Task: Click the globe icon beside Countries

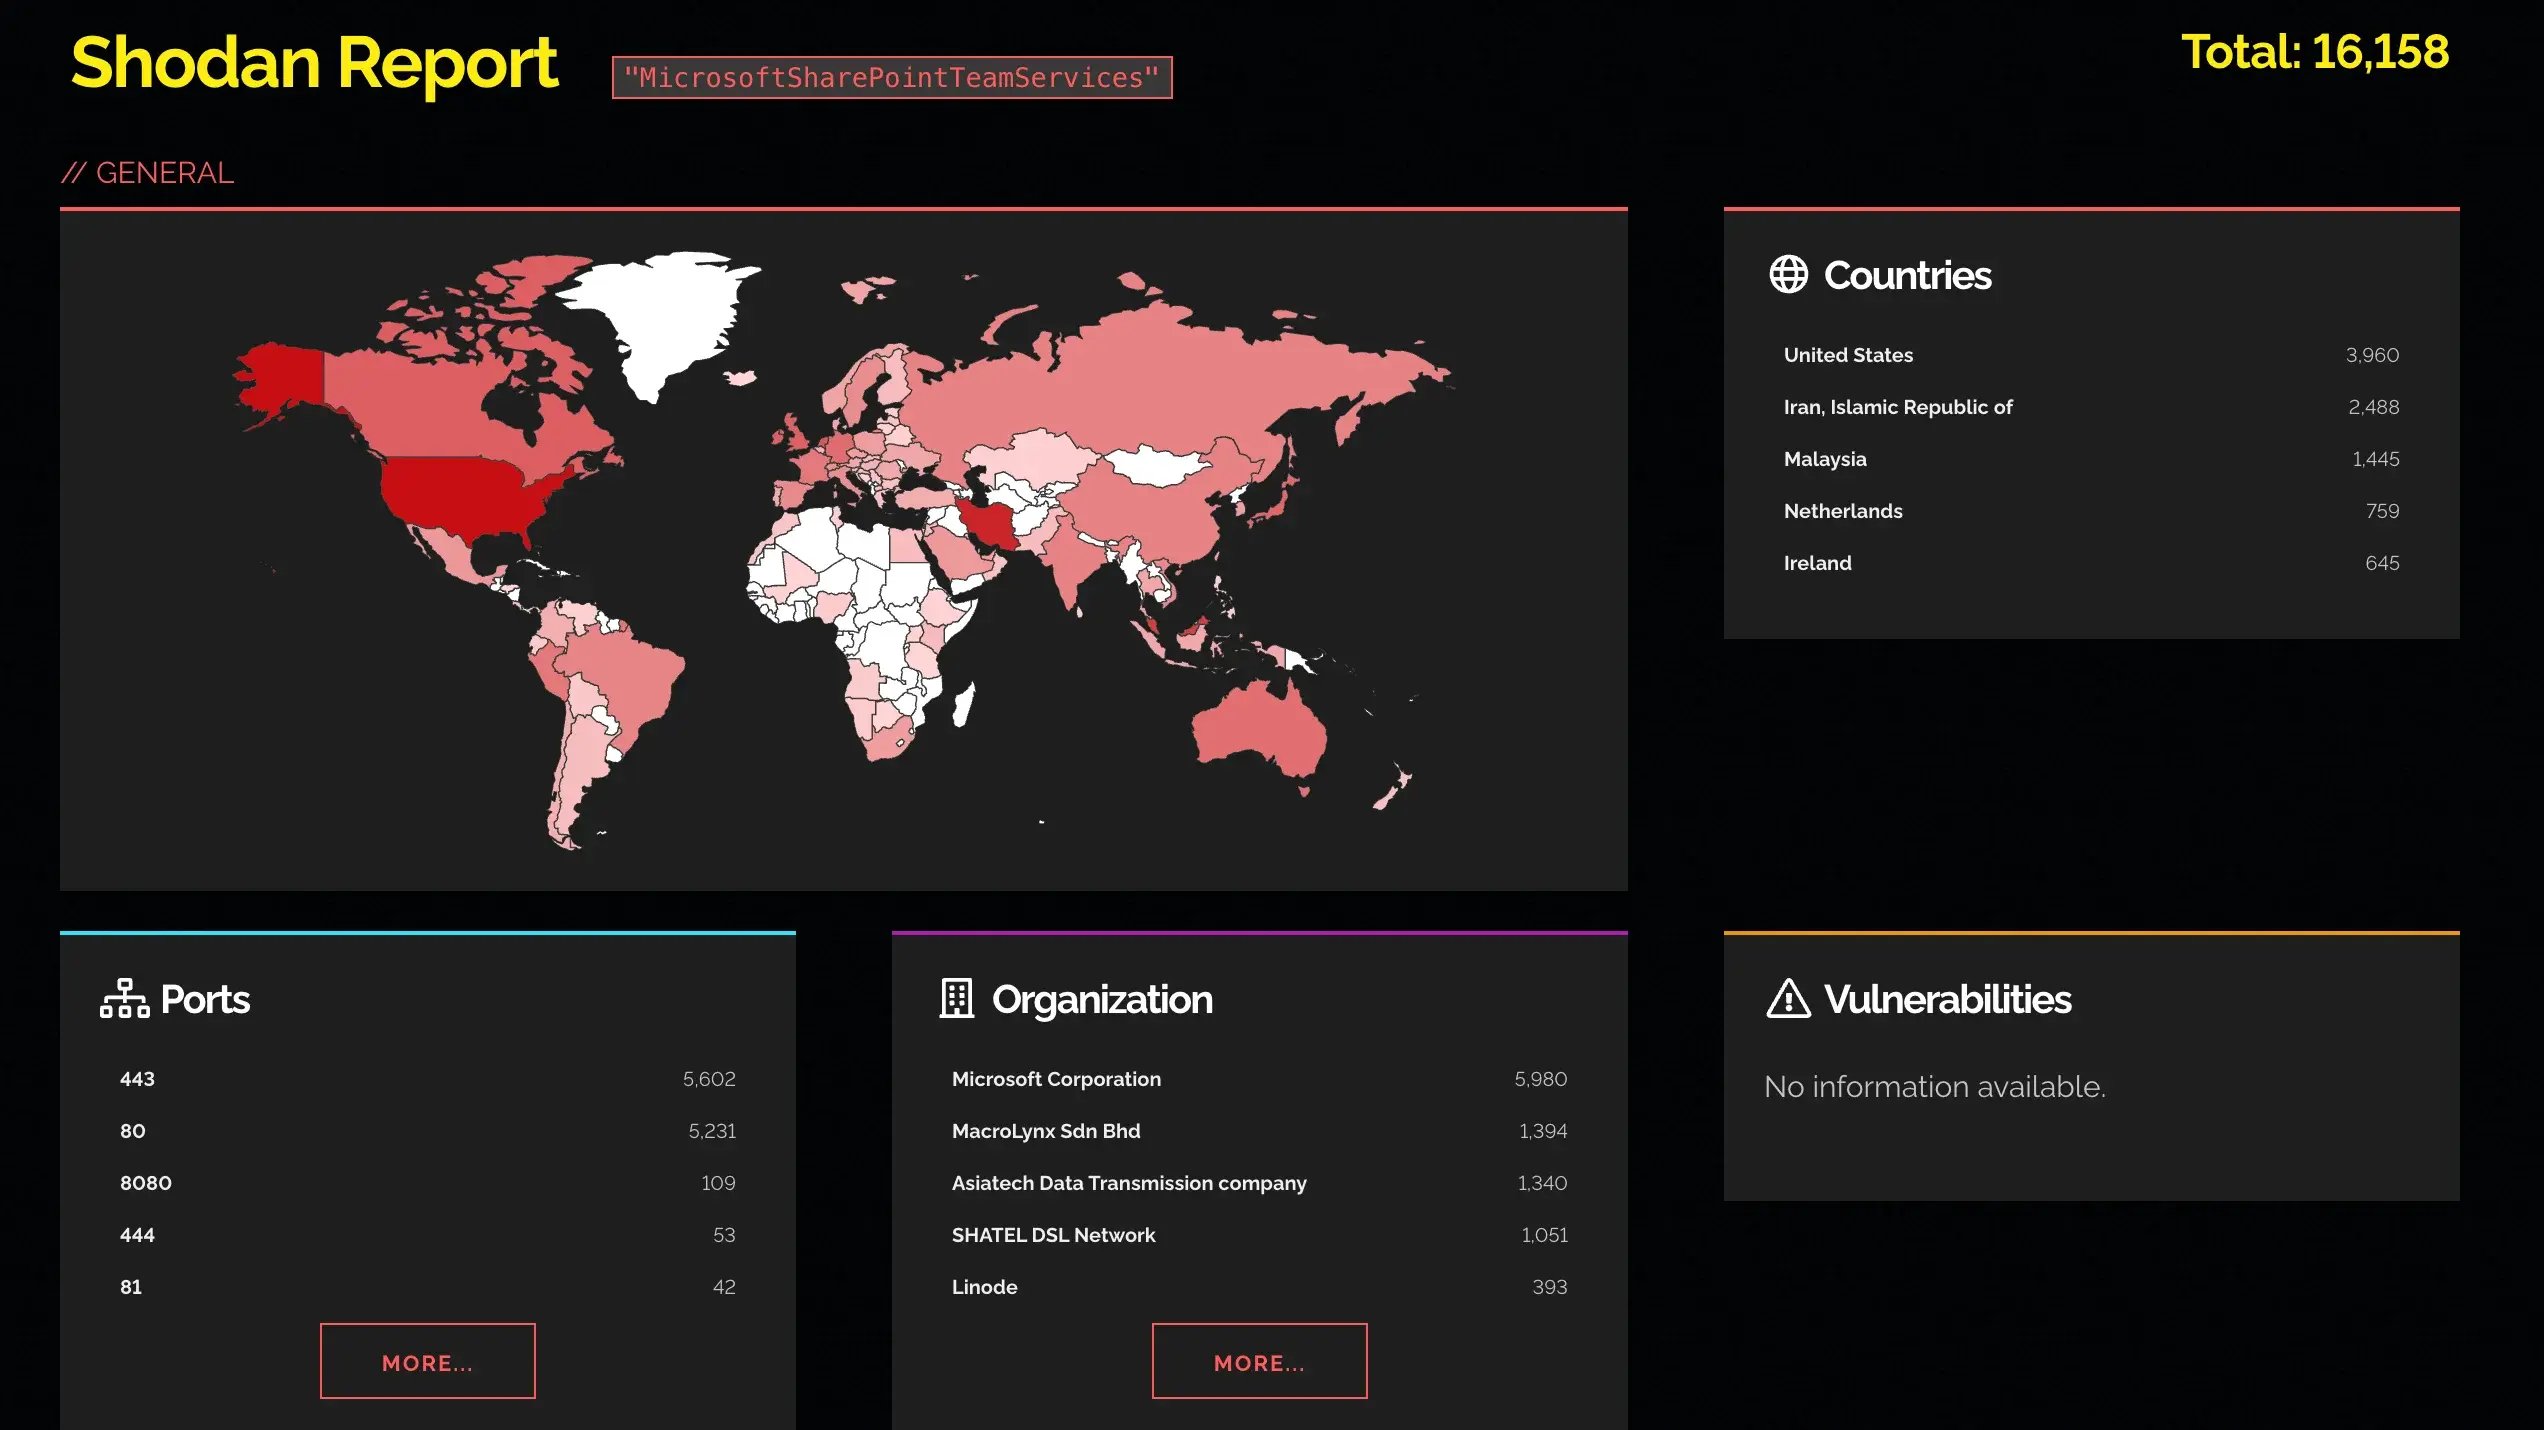Action: click(x=1788, y=275)
